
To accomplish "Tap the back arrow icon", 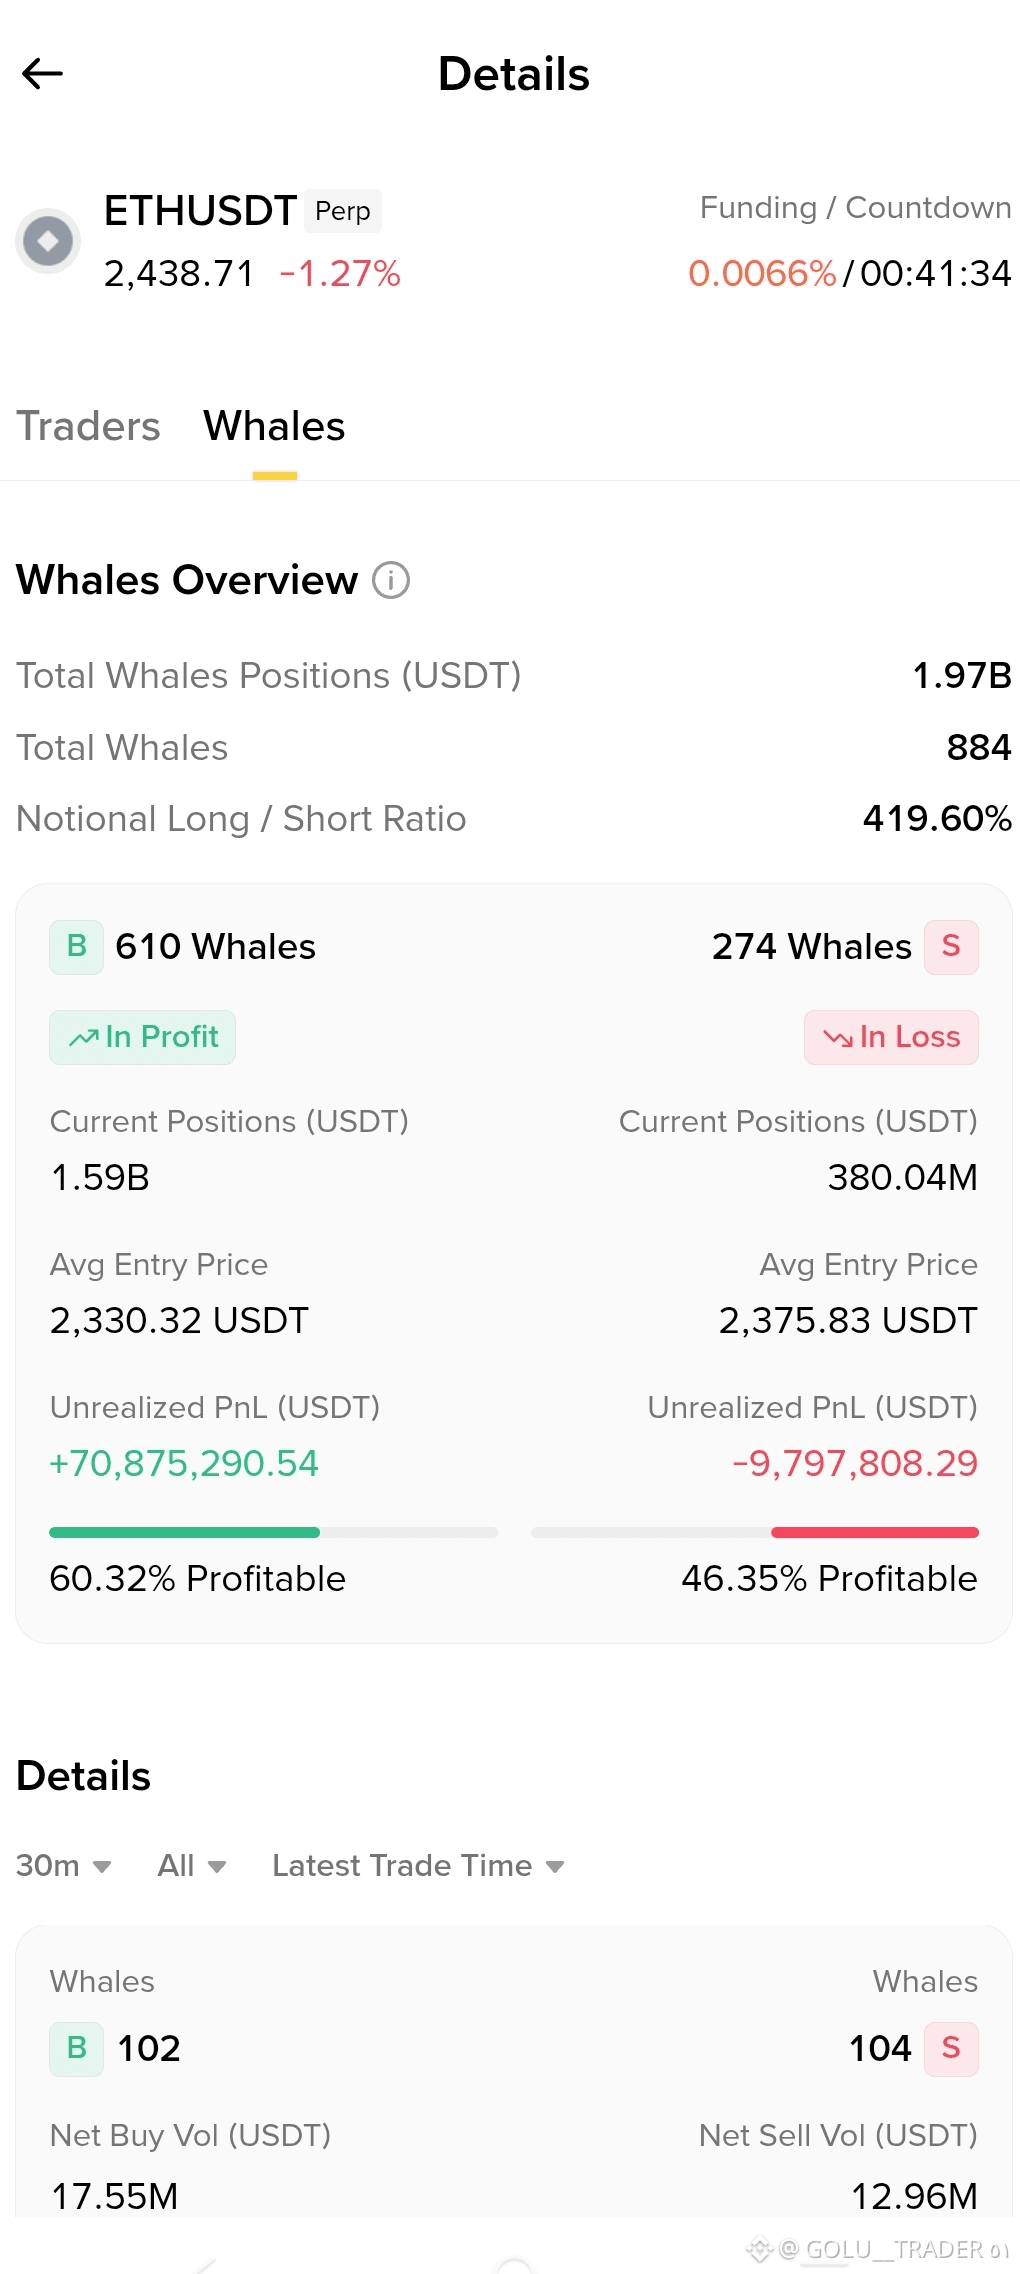I will pyautogui.click(x=42, y=73).
